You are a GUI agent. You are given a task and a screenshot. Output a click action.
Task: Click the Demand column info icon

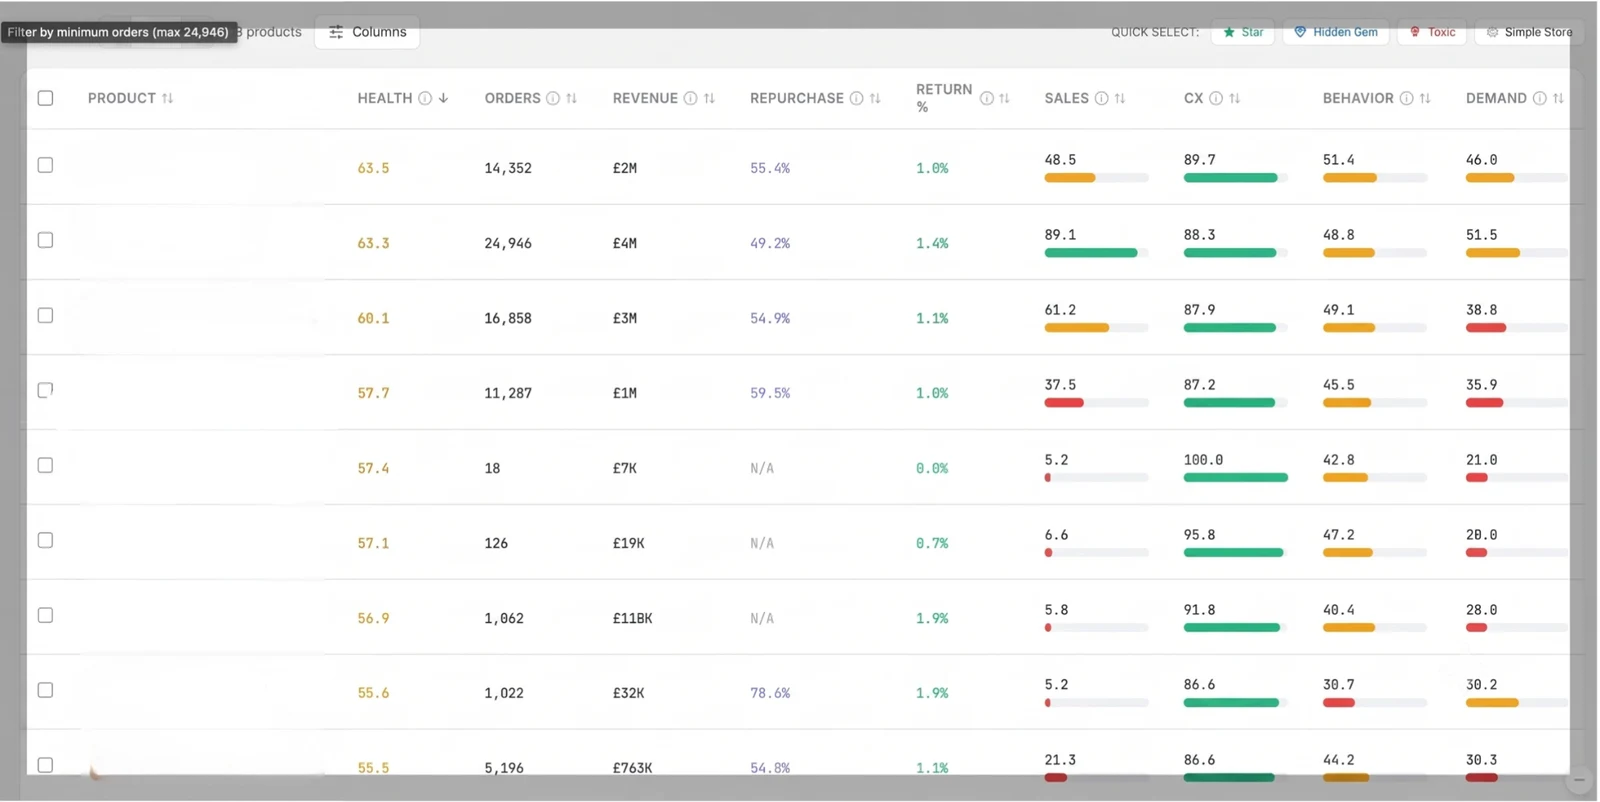click(x=1540, y=98)
